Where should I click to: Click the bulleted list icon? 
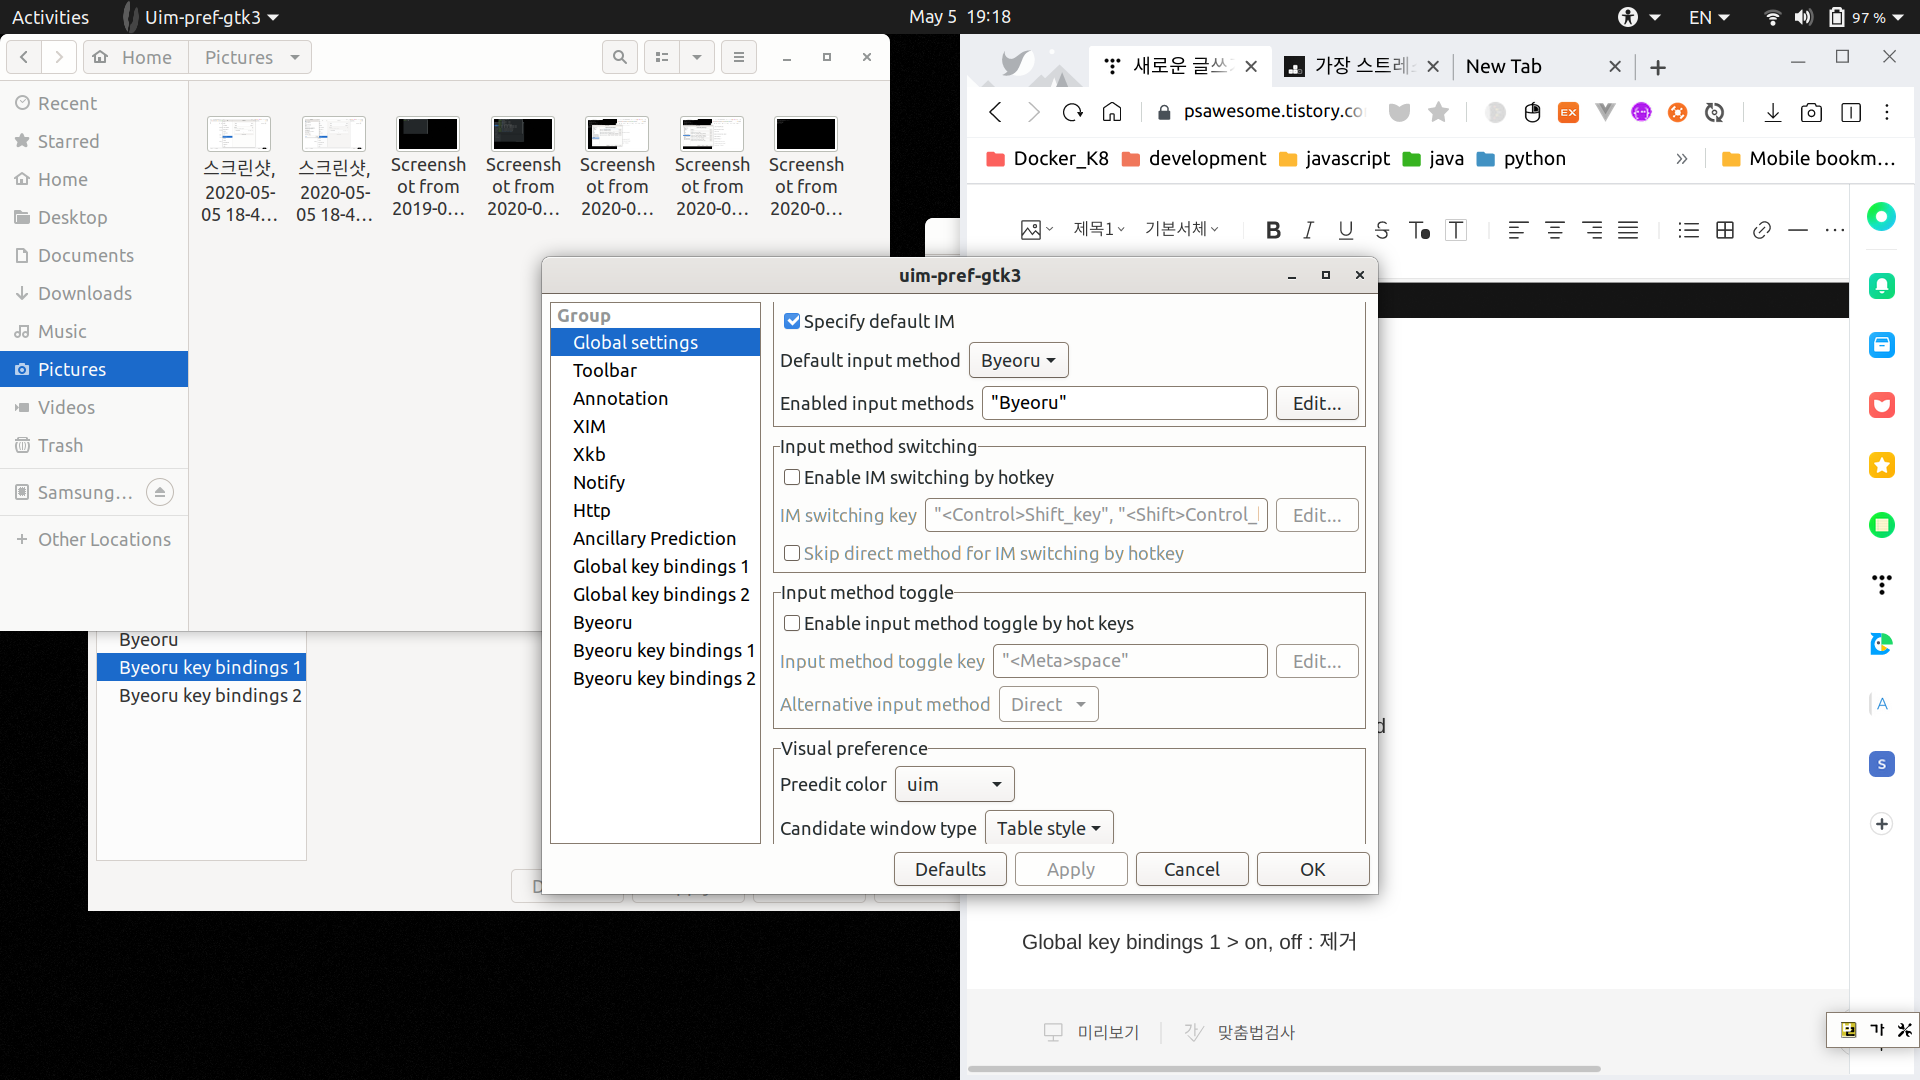click(x=1688, y=230)
